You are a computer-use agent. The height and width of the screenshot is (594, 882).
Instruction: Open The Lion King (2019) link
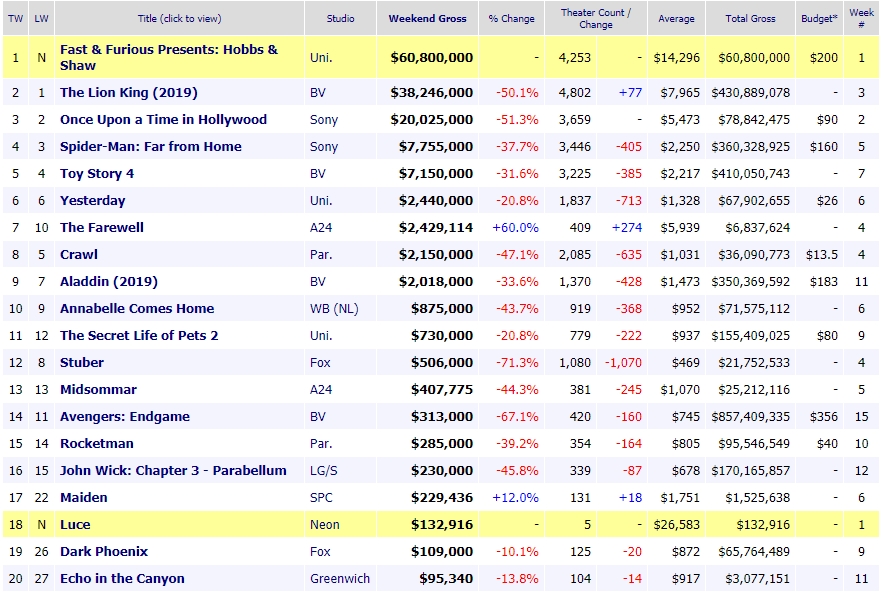pyautogui.click(x=129, y=93)
